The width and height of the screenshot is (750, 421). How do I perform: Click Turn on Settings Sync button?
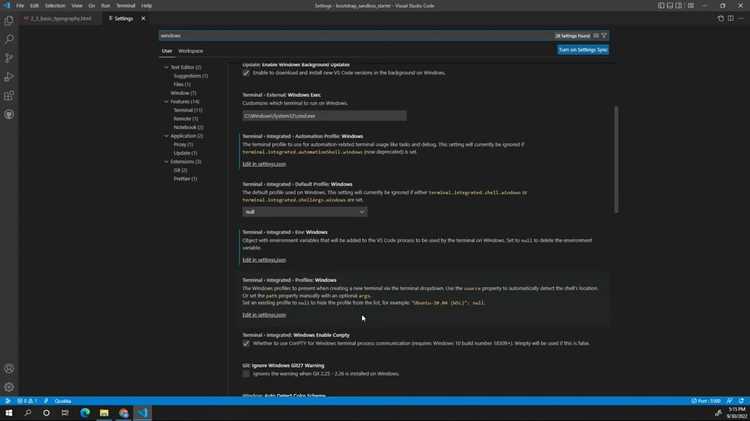[x=583, y=50]
